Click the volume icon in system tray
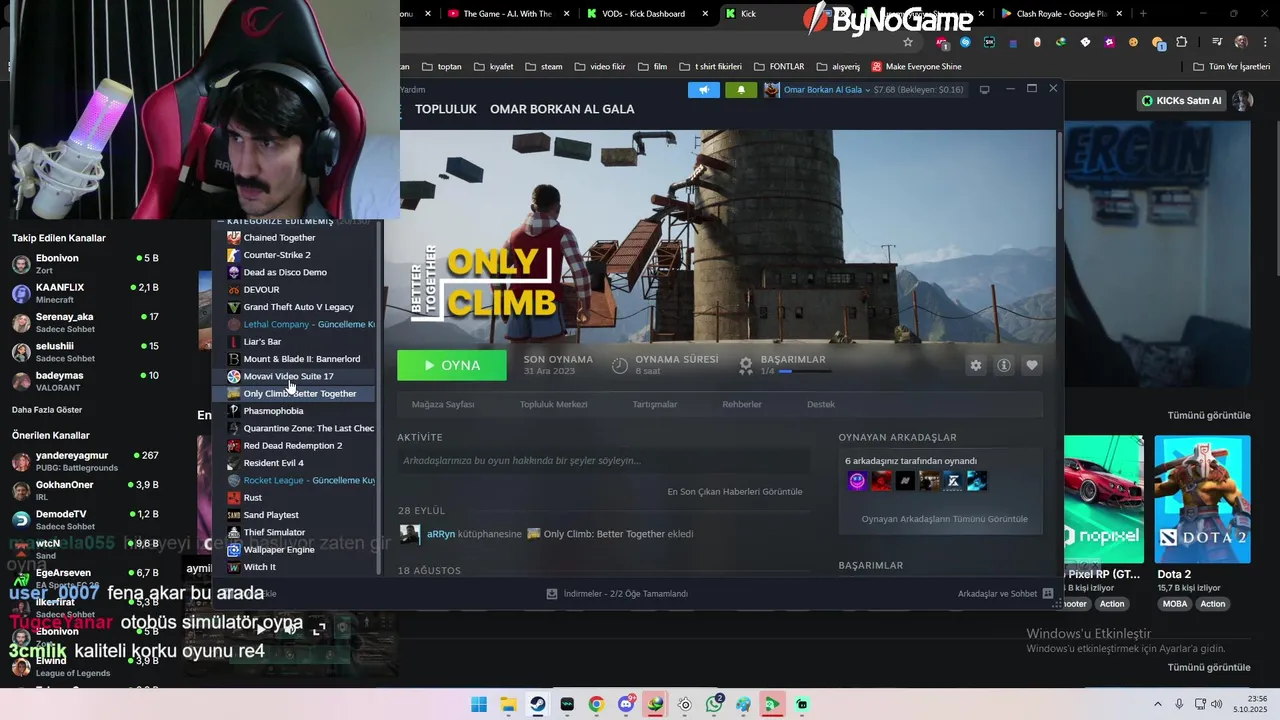 1217,704
